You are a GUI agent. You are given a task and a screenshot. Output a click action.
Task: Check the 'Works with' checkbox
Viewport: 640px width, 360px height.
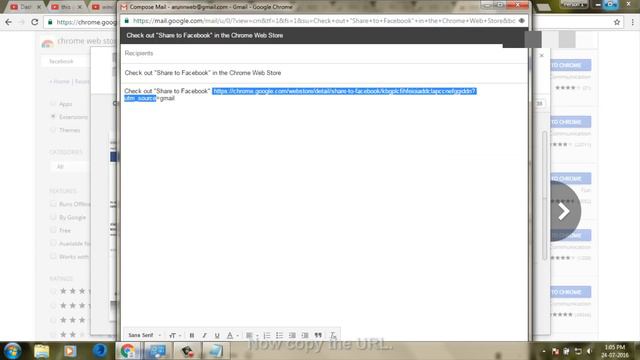click(x=53, y=256)
